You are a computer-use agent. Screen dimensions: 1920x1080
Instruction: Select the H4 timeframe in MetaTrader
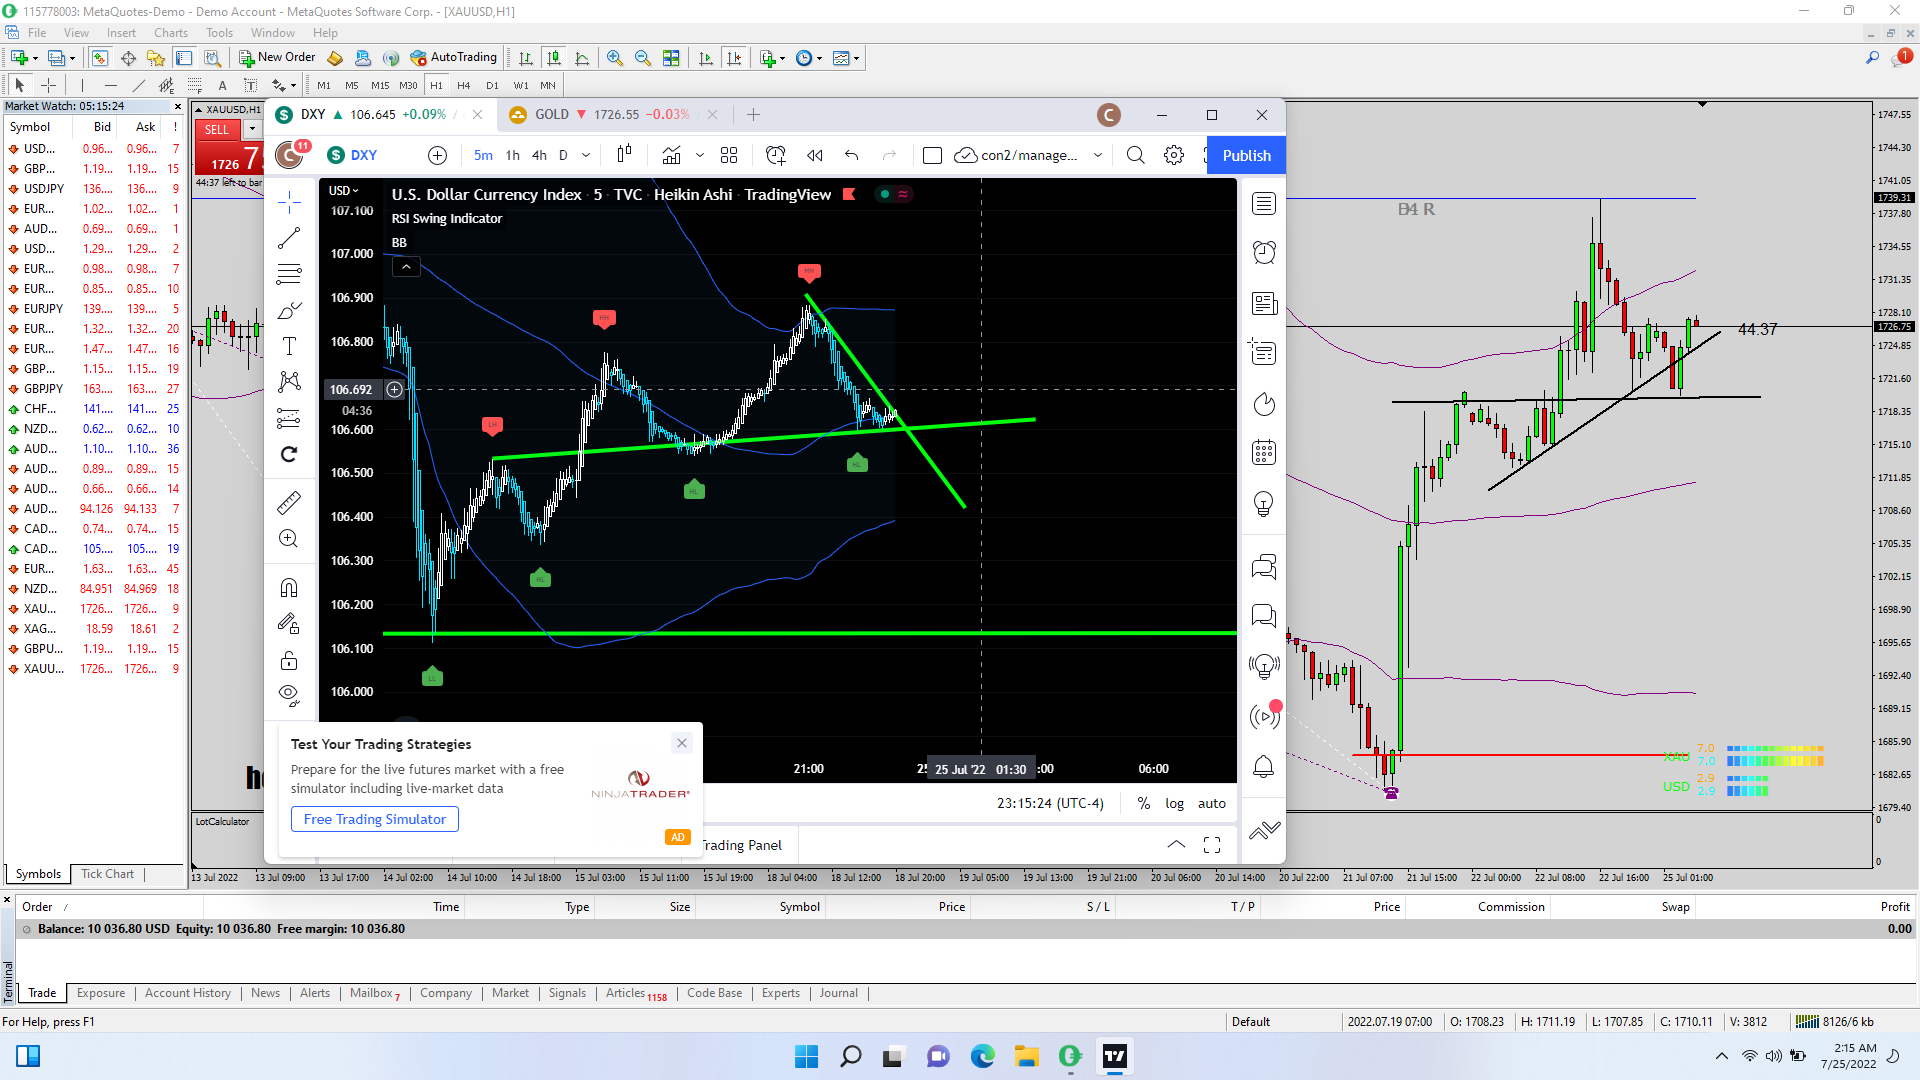coord(463,85)
